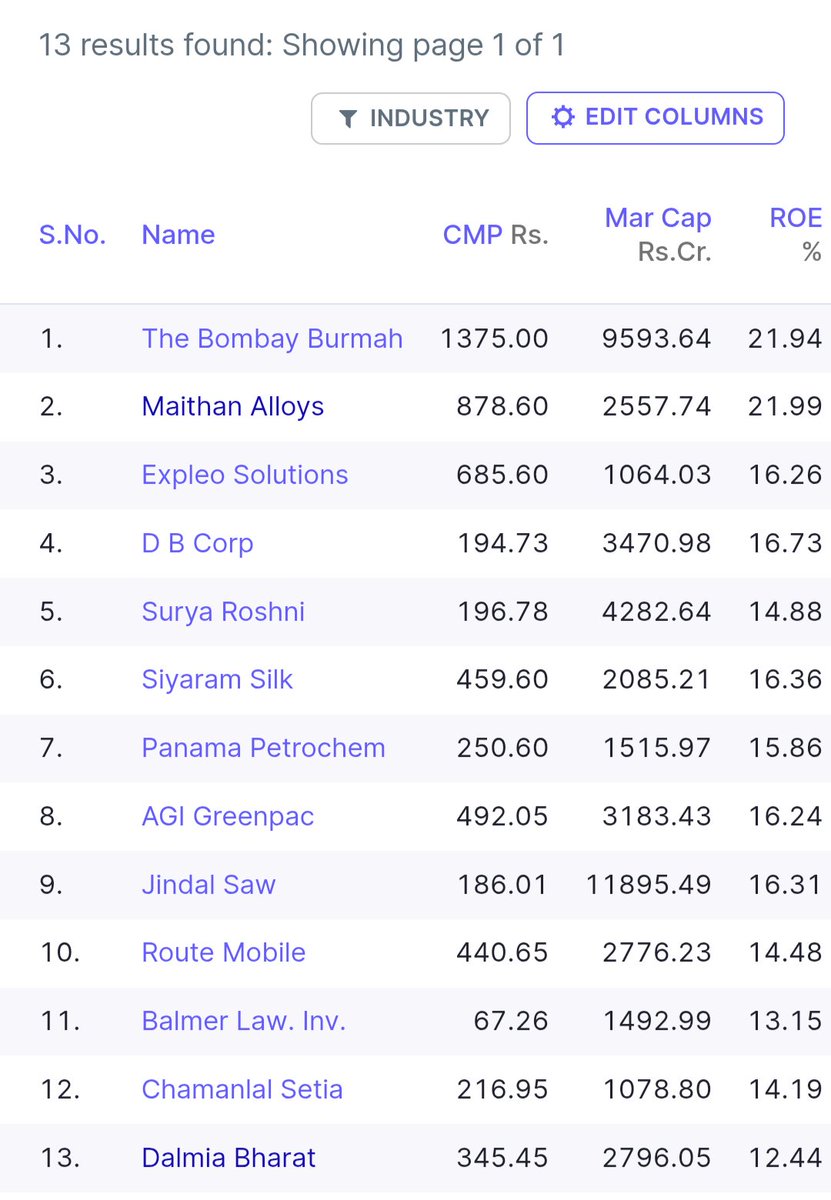This screenshot has width=831, height=1200.
Task: Open AGI Greenpac company link
Action: pos(228,816)
